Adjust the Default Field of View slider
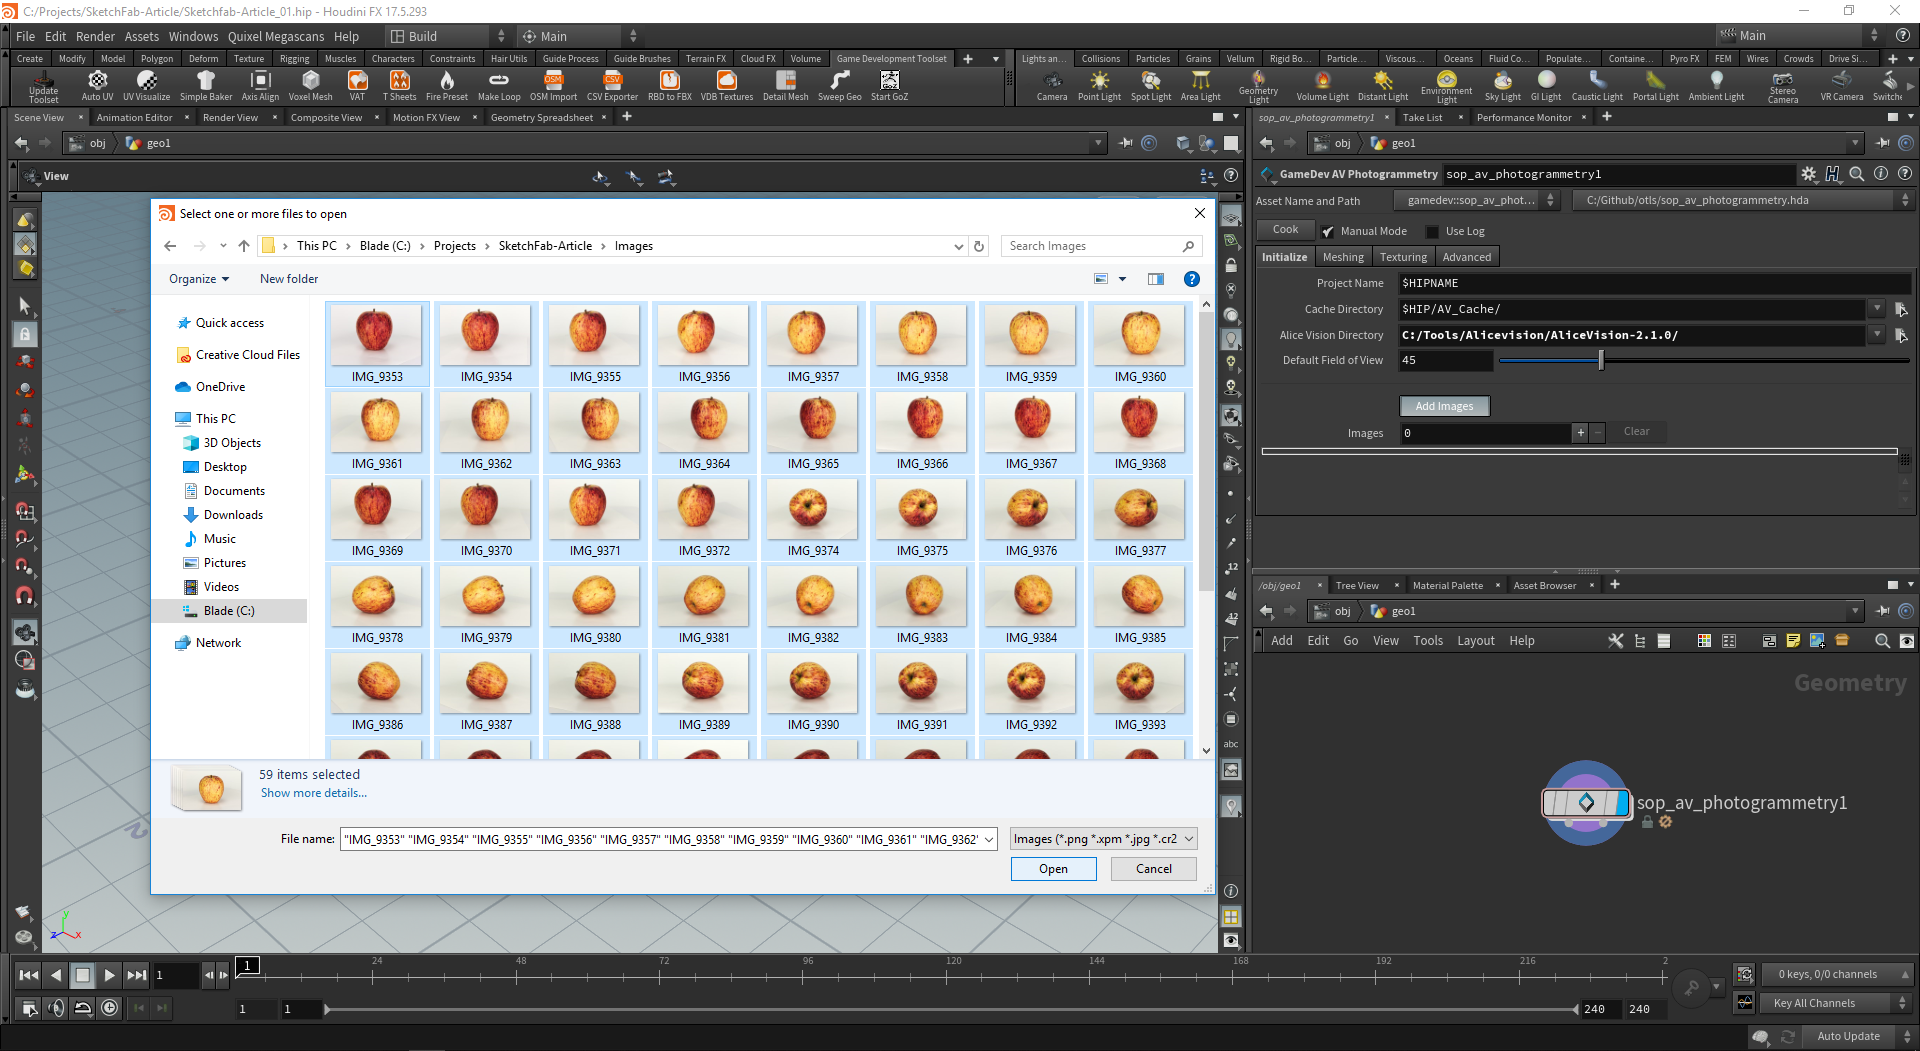This screenshot has width=1920, height=1051. click(1601, 361)
